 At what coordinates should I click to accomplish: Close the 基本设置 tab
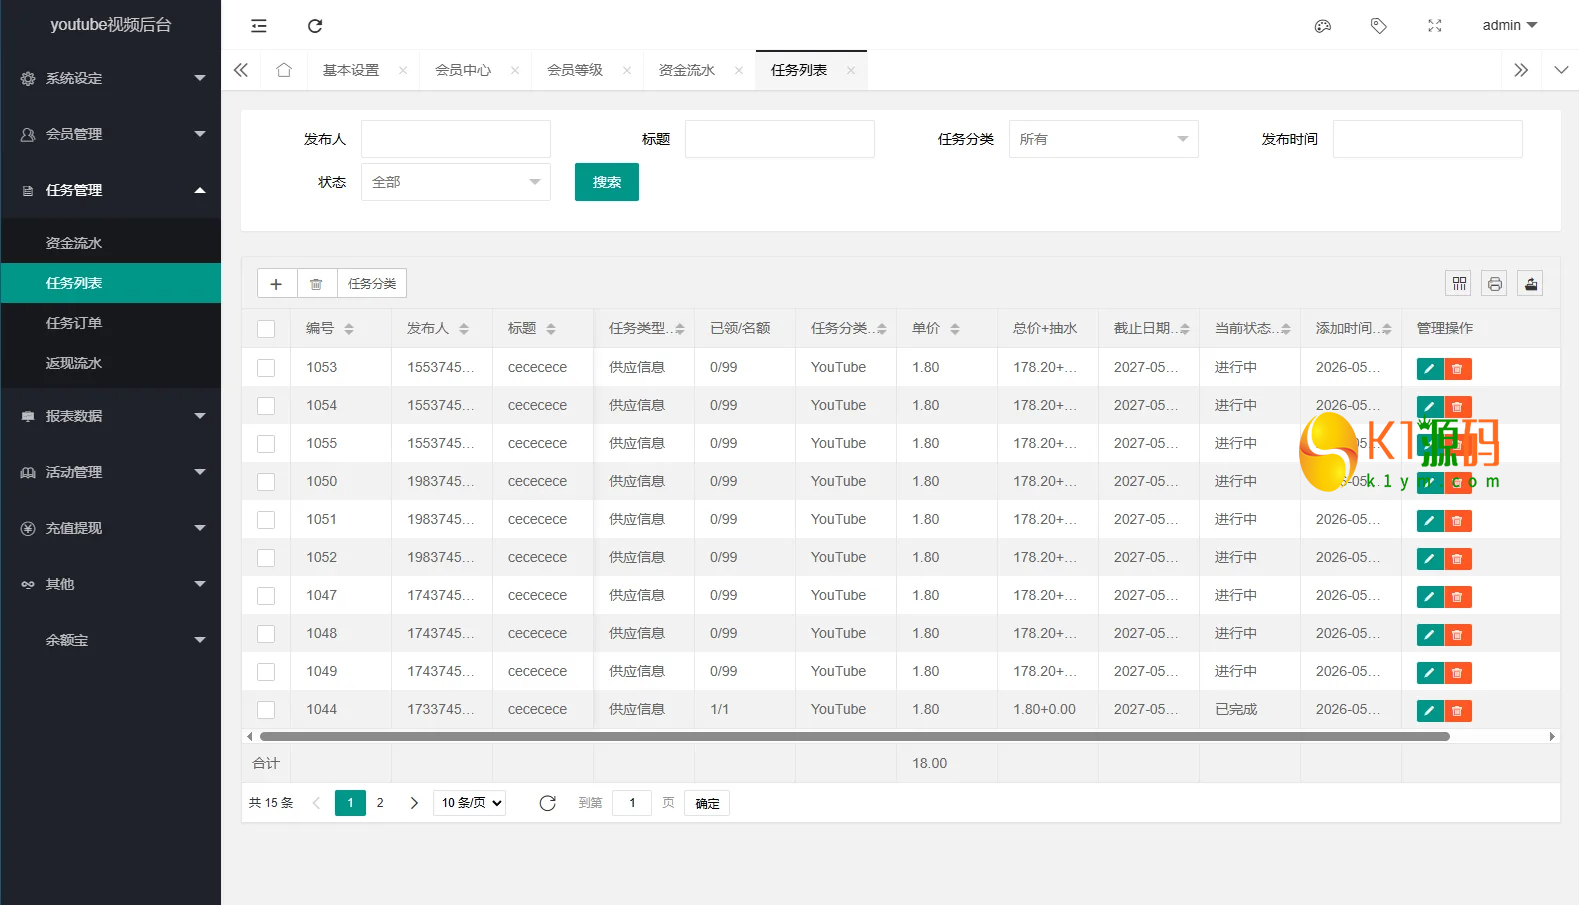click(x=403, y=70)
